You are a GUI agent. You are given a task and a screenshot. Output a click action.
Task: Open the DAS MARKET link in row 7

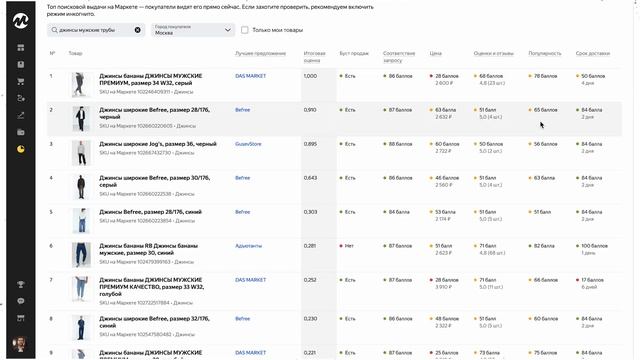click(x=250, y=280)
